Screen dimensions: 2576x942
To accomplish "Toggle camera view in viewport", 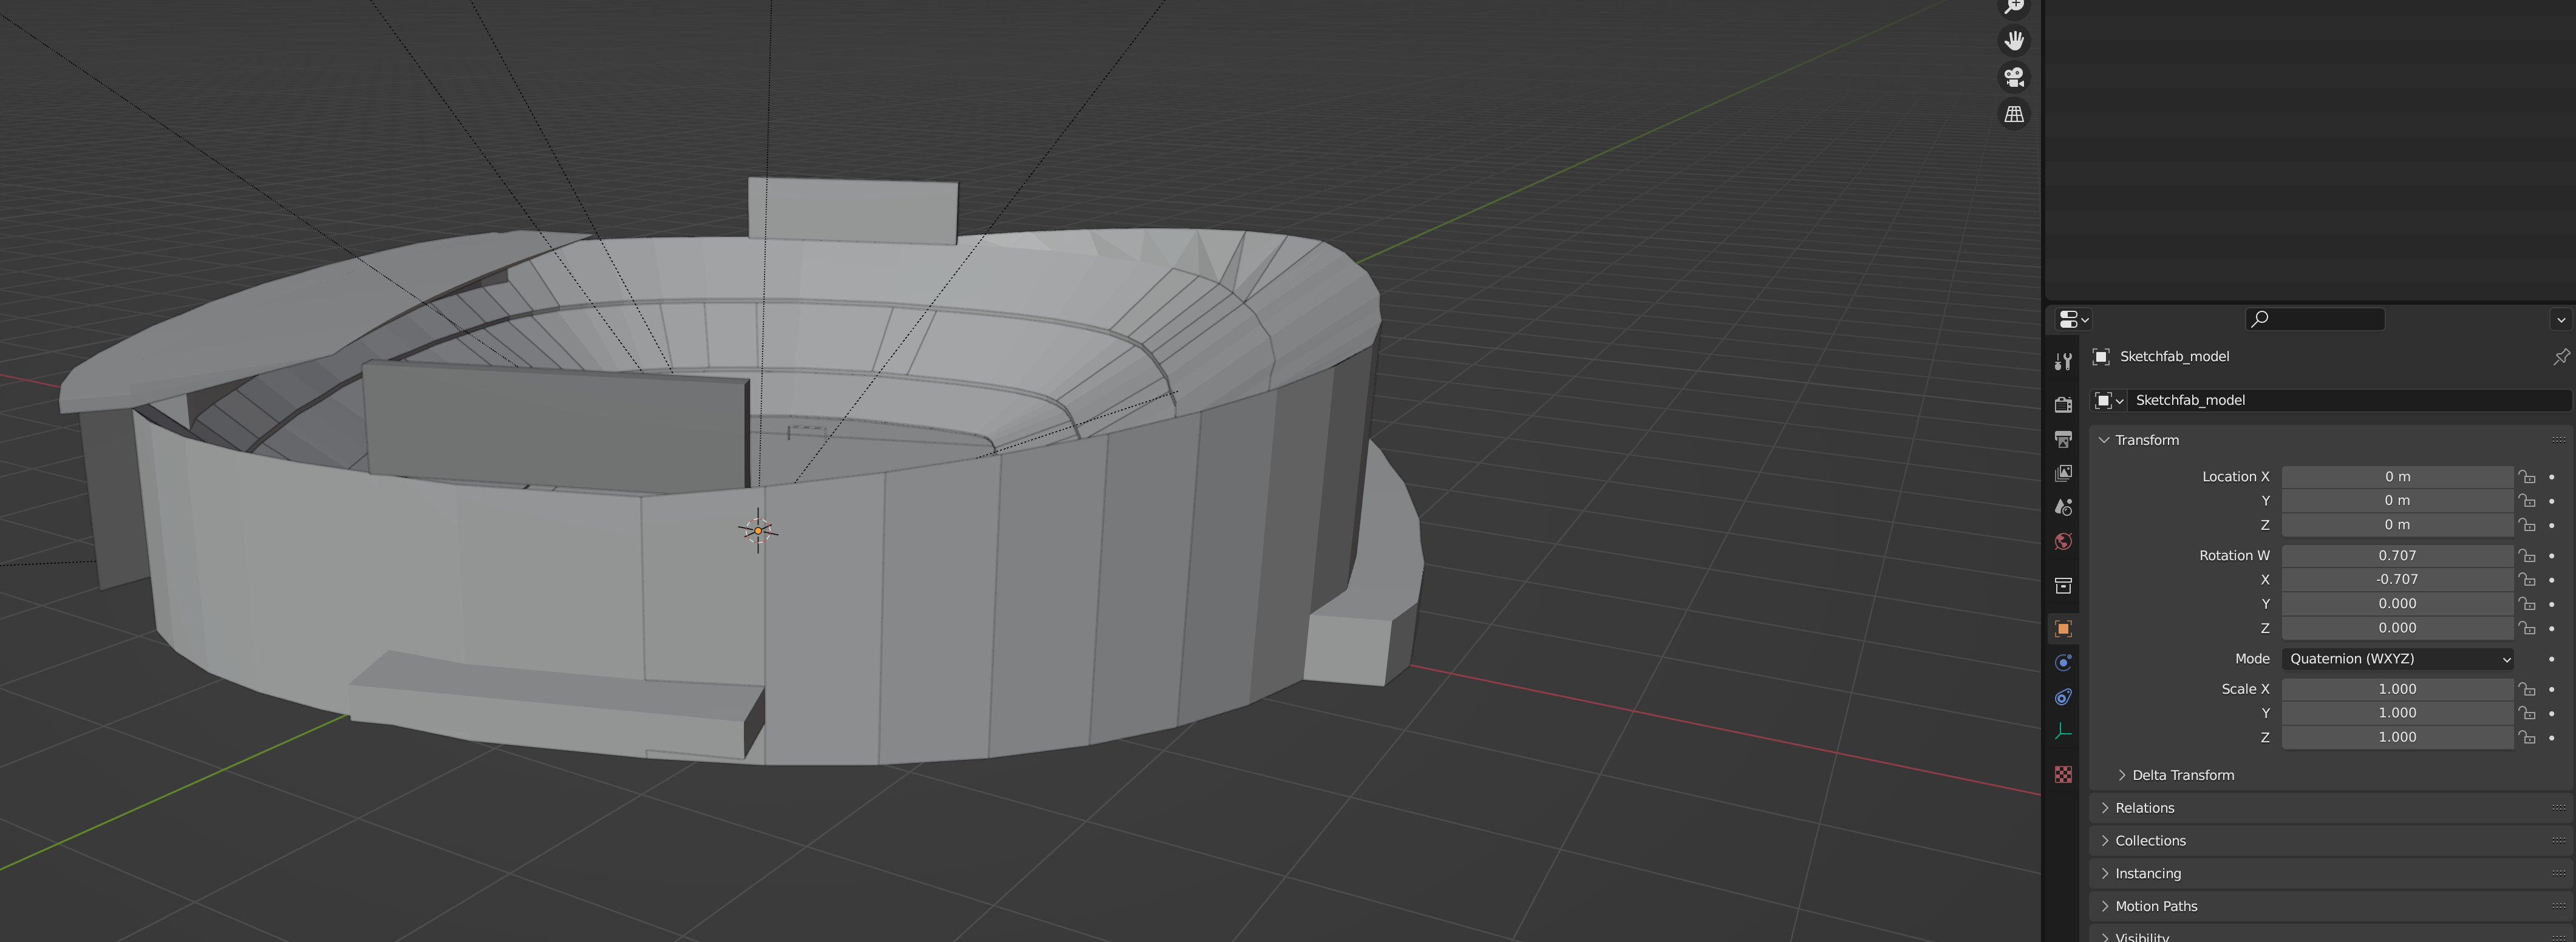I will 2014,77.
